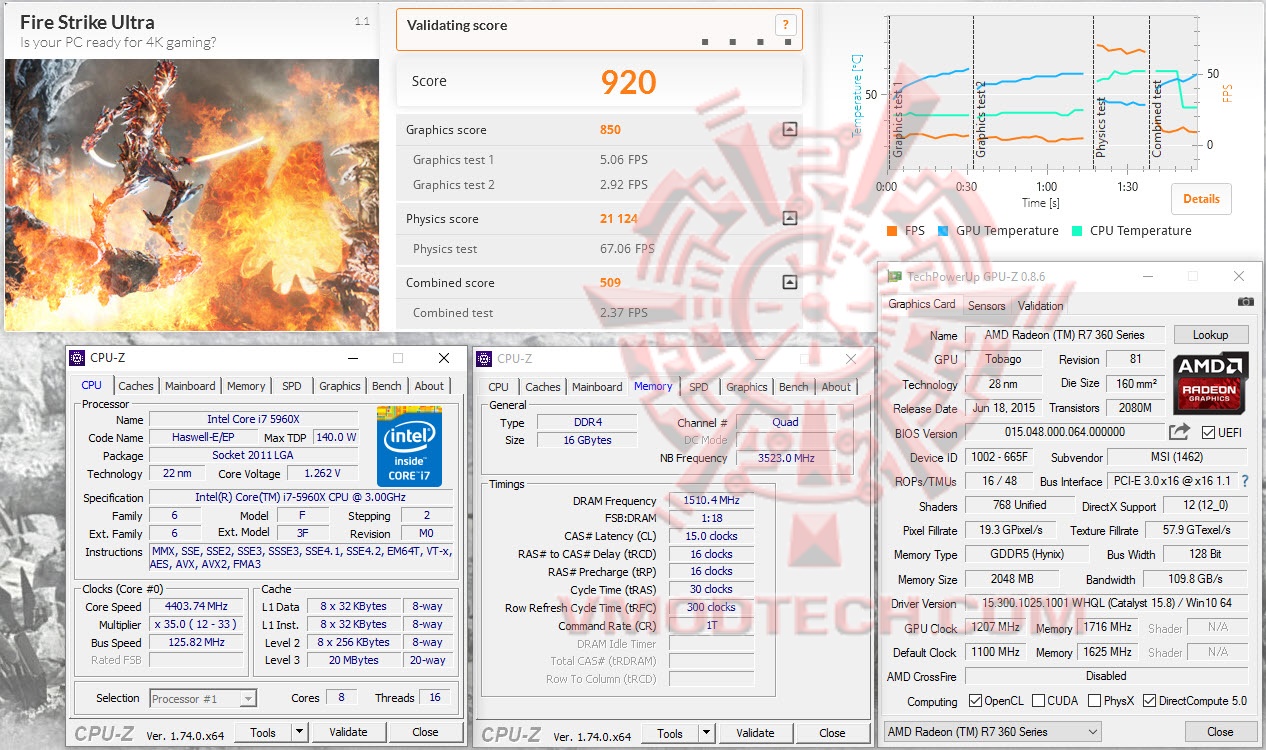Click the Driver Version field in GPU-Z
The height and width of the screenshot is (750, 1266).
pyautogui.click(x=1106, y=604)
